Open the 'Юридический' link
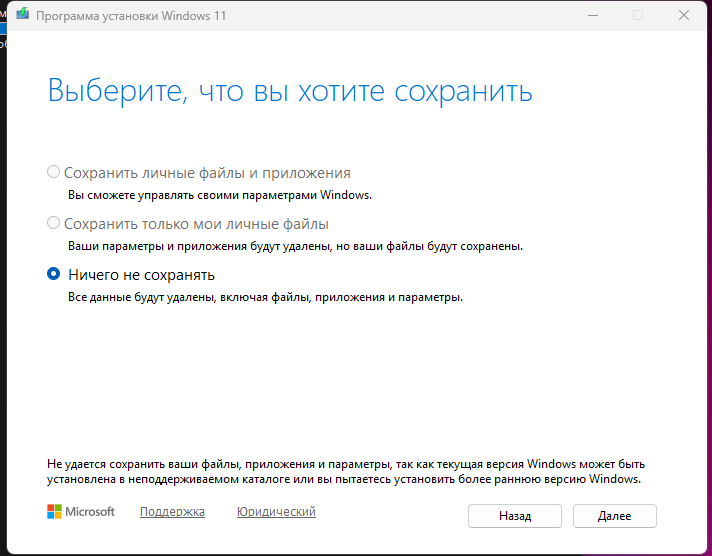This screenshot has width=712, height=556. pyautogui.click(x=276, y=511)
